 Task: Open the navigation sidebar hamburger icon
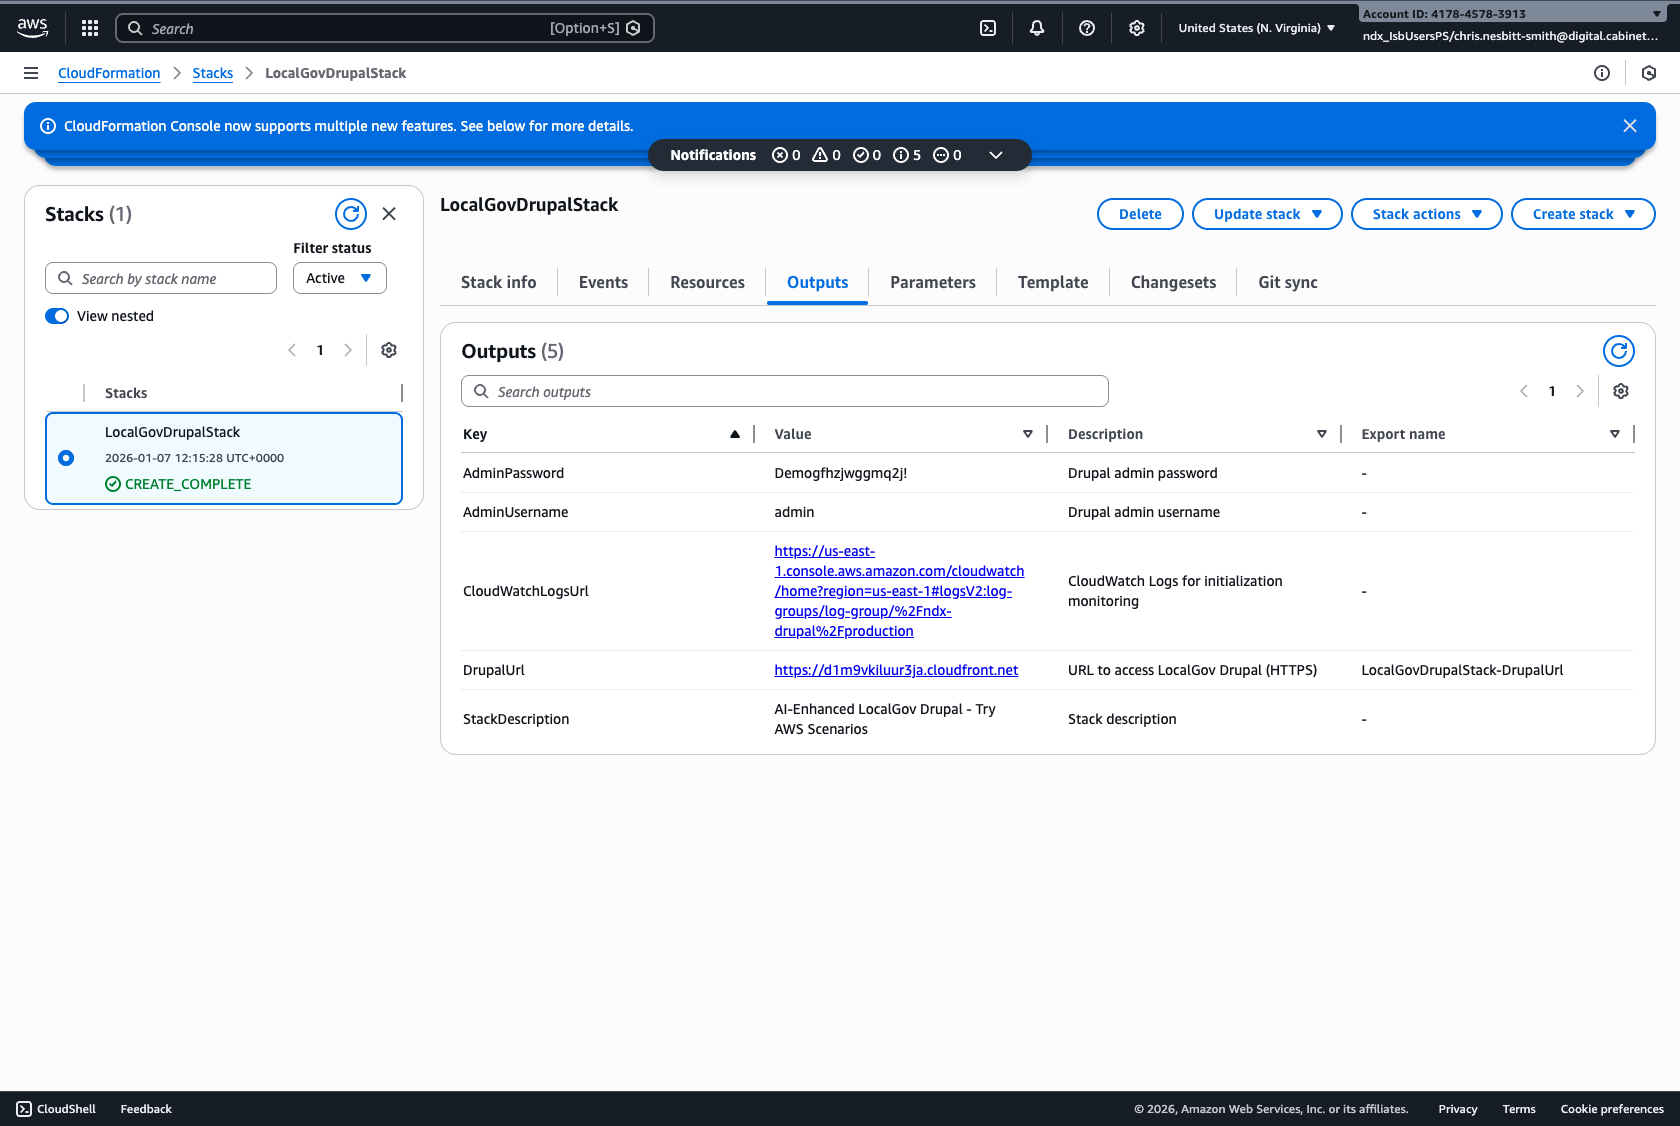tap(31, 72)
